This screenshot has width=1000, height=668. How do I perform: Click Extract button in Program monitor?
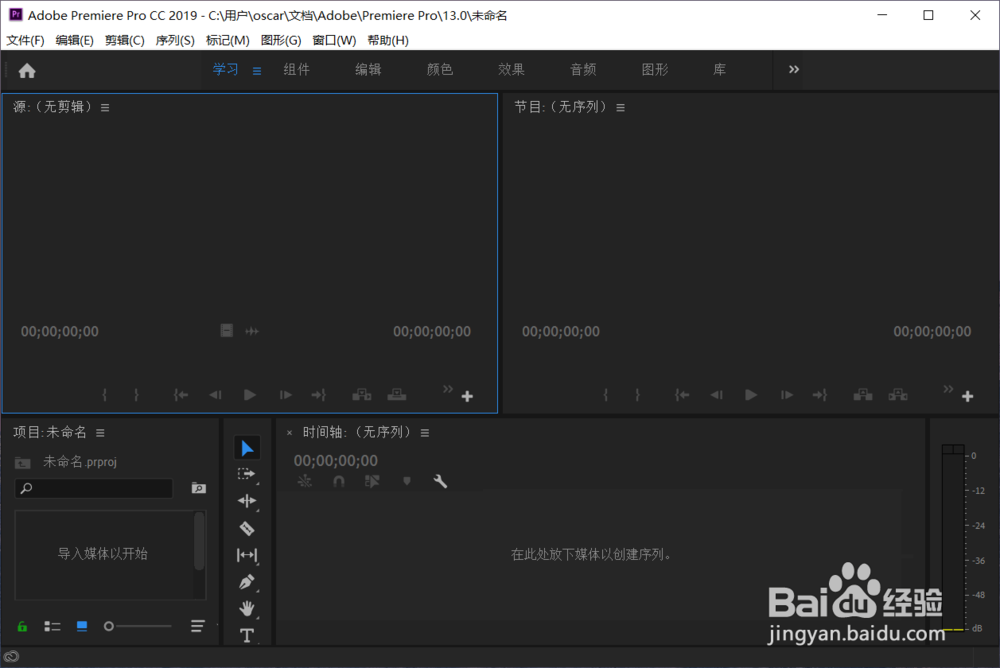pos(898,395)
